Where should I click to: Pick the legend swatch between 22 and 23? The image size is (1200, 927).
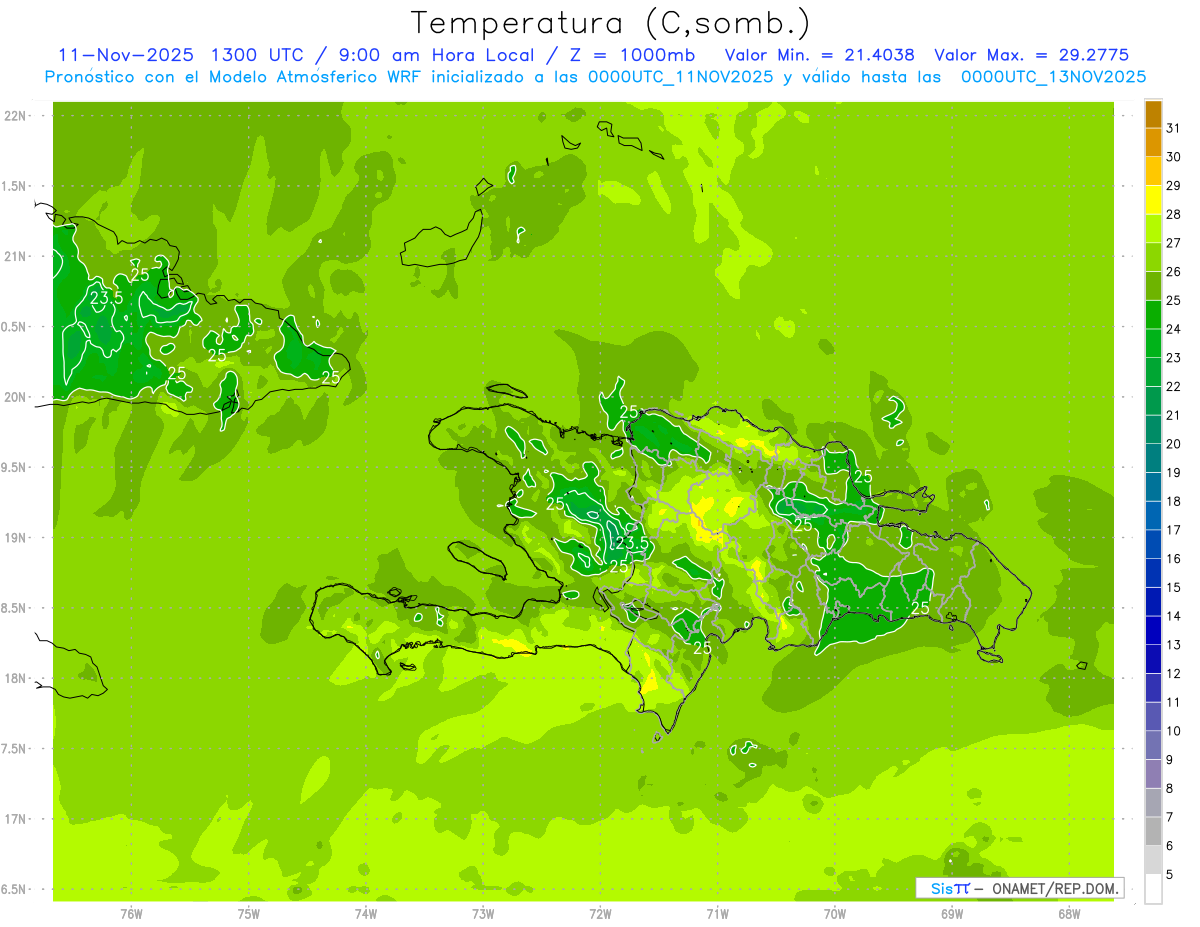point(1153,372)
